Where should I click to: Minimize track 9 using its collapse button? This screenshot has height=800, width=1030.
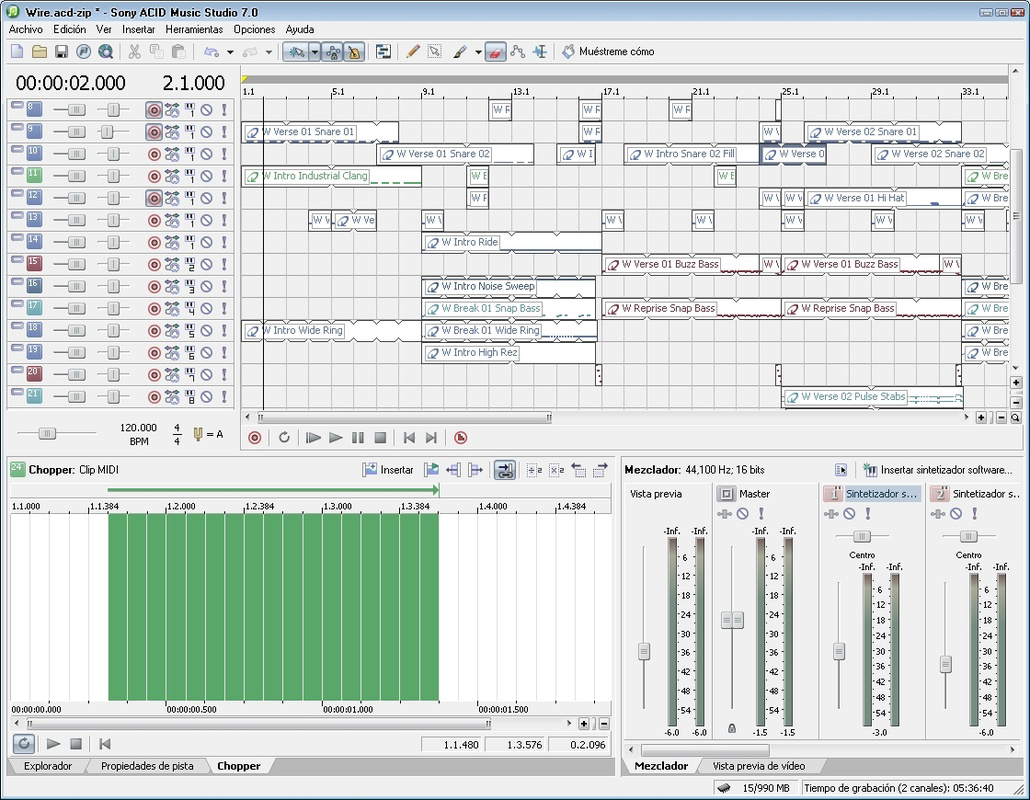point(17,127)
